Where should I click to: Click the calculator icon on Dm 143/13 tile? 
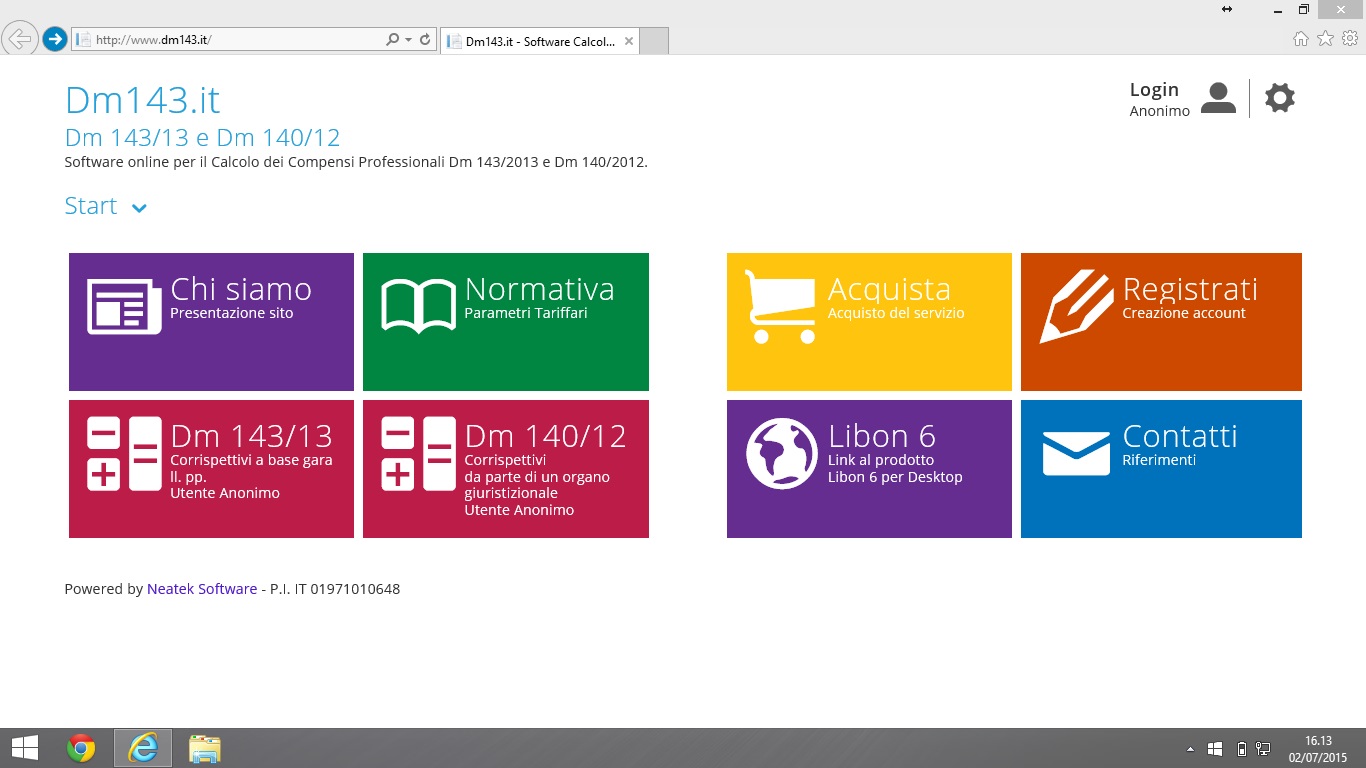pos(124,454)
